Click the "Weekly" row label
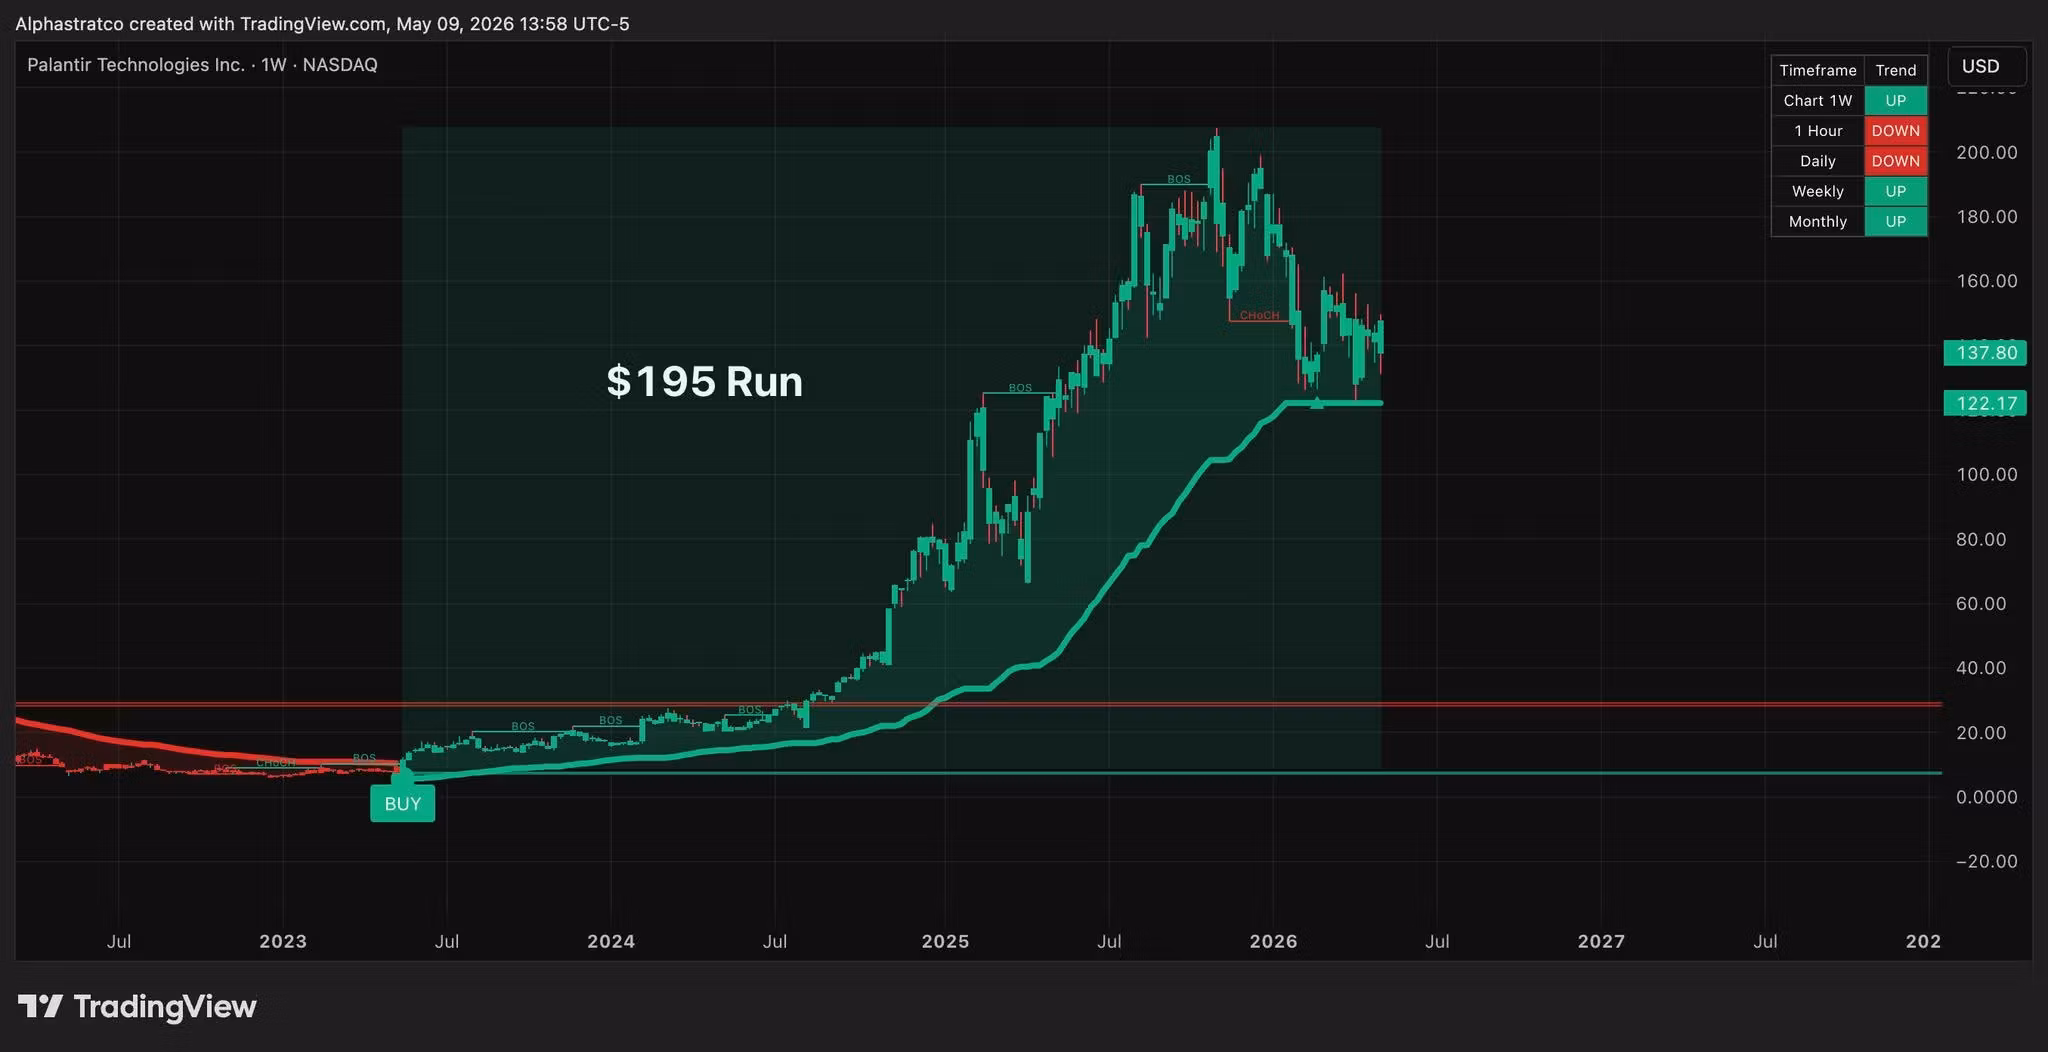The width and height of the screenshot is (2048, 1052). [x=1818, y=191]
